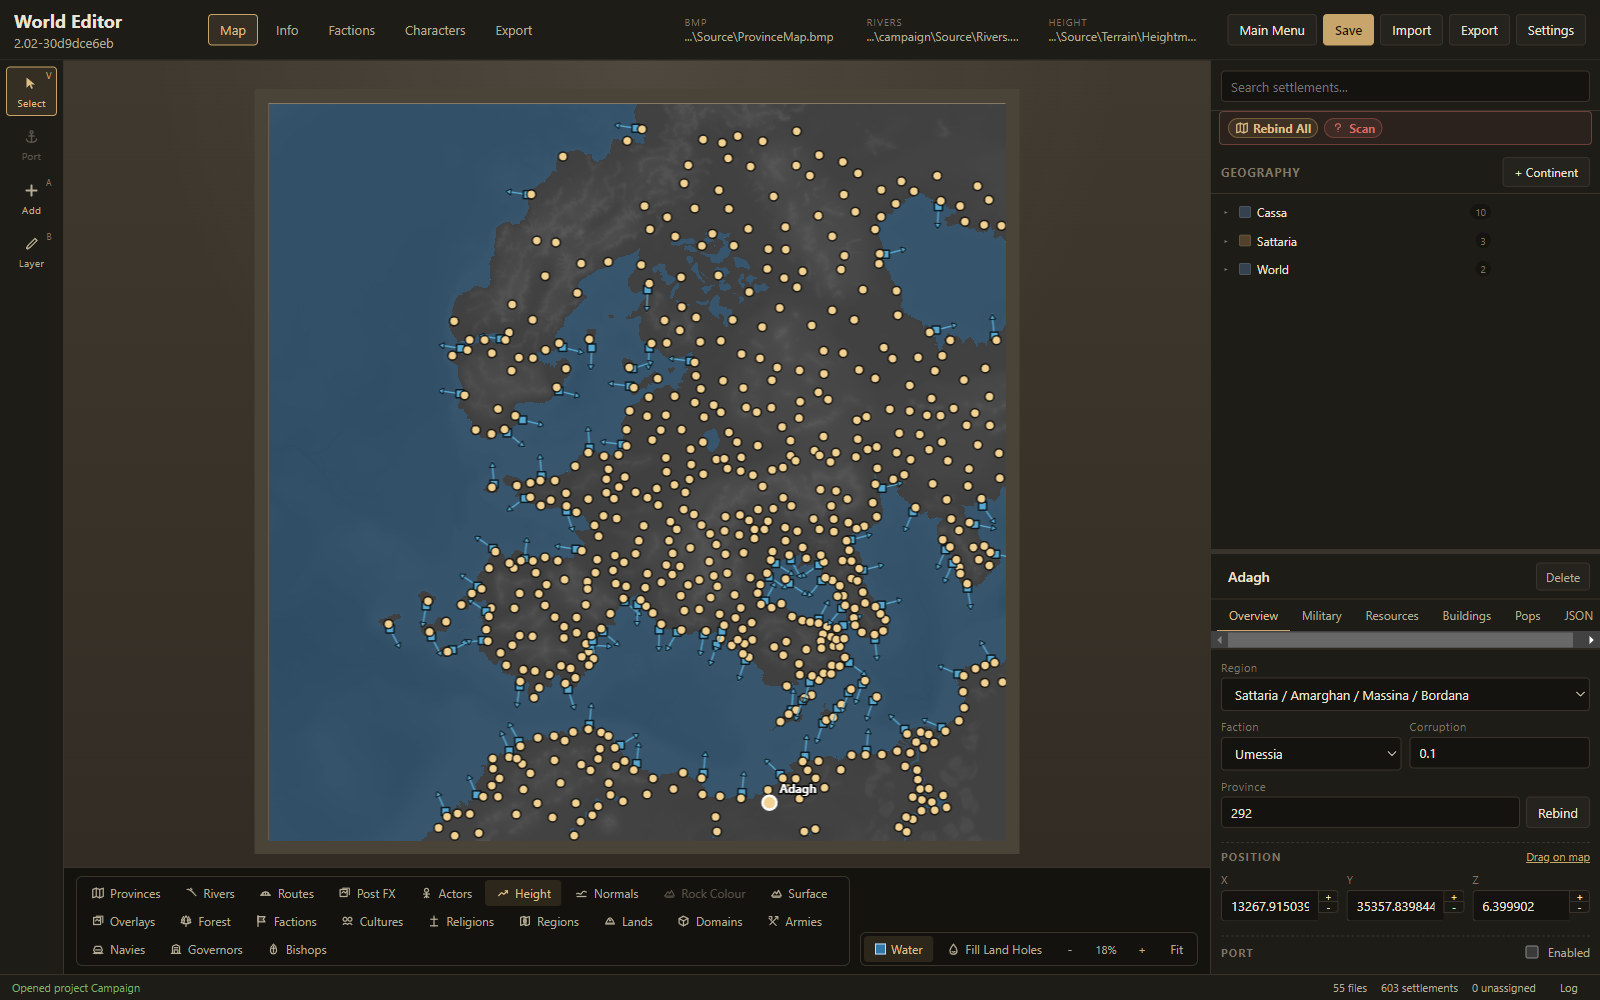The width and height of the screenshot is (1600, 1000).
Task: Toggle the Routes layer
Action: [x=286, y=894]
